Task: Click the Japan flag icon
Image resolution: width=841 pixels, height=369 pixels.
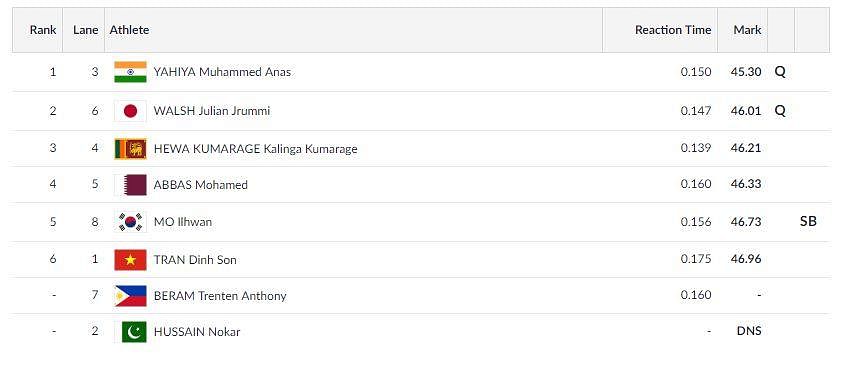Action: pyautogui.click(x=130, y=111)
